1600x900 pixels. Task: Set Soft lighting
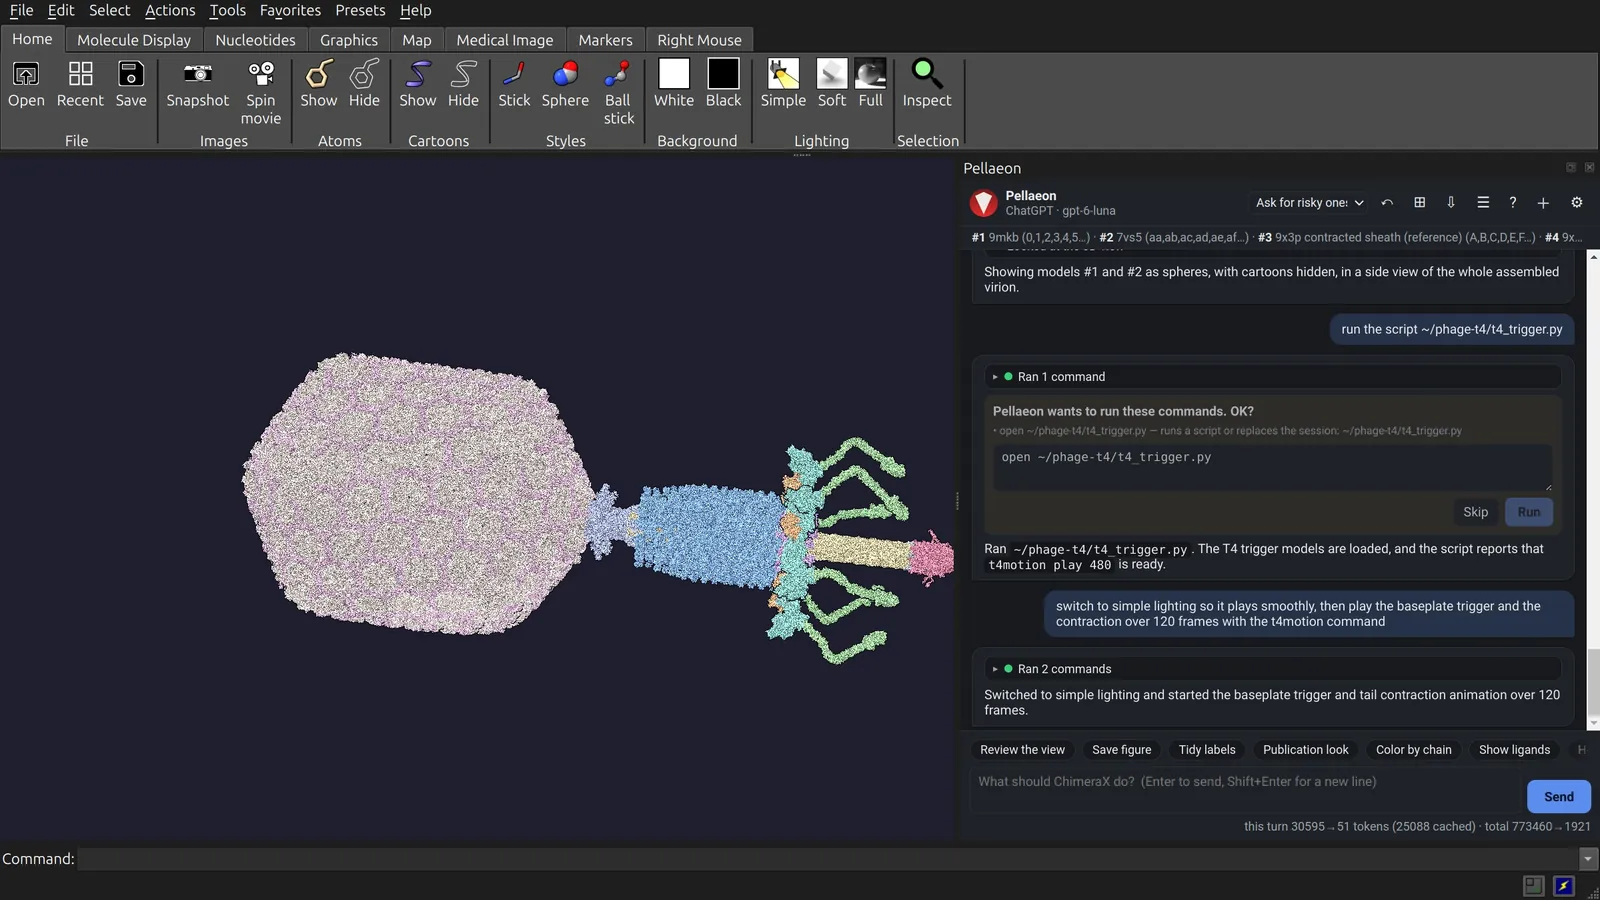point(832,84)
